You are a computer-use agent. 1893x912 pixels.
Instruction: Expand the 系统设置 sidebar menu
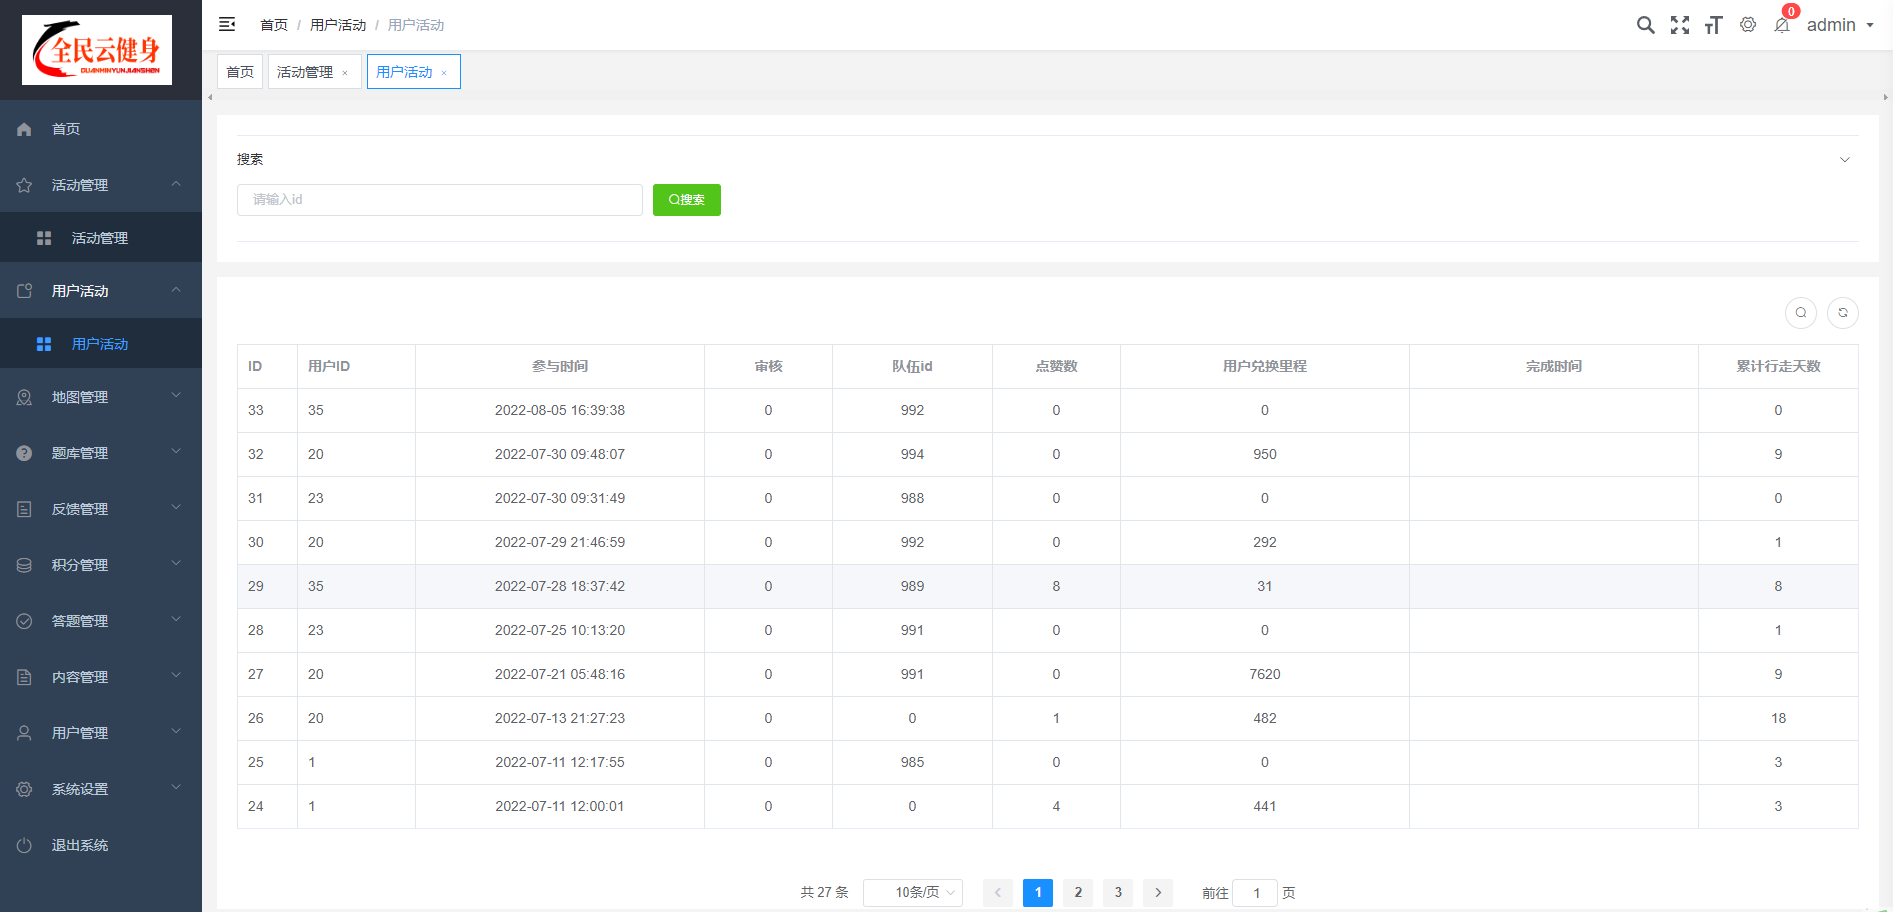[x=100, y=789]
